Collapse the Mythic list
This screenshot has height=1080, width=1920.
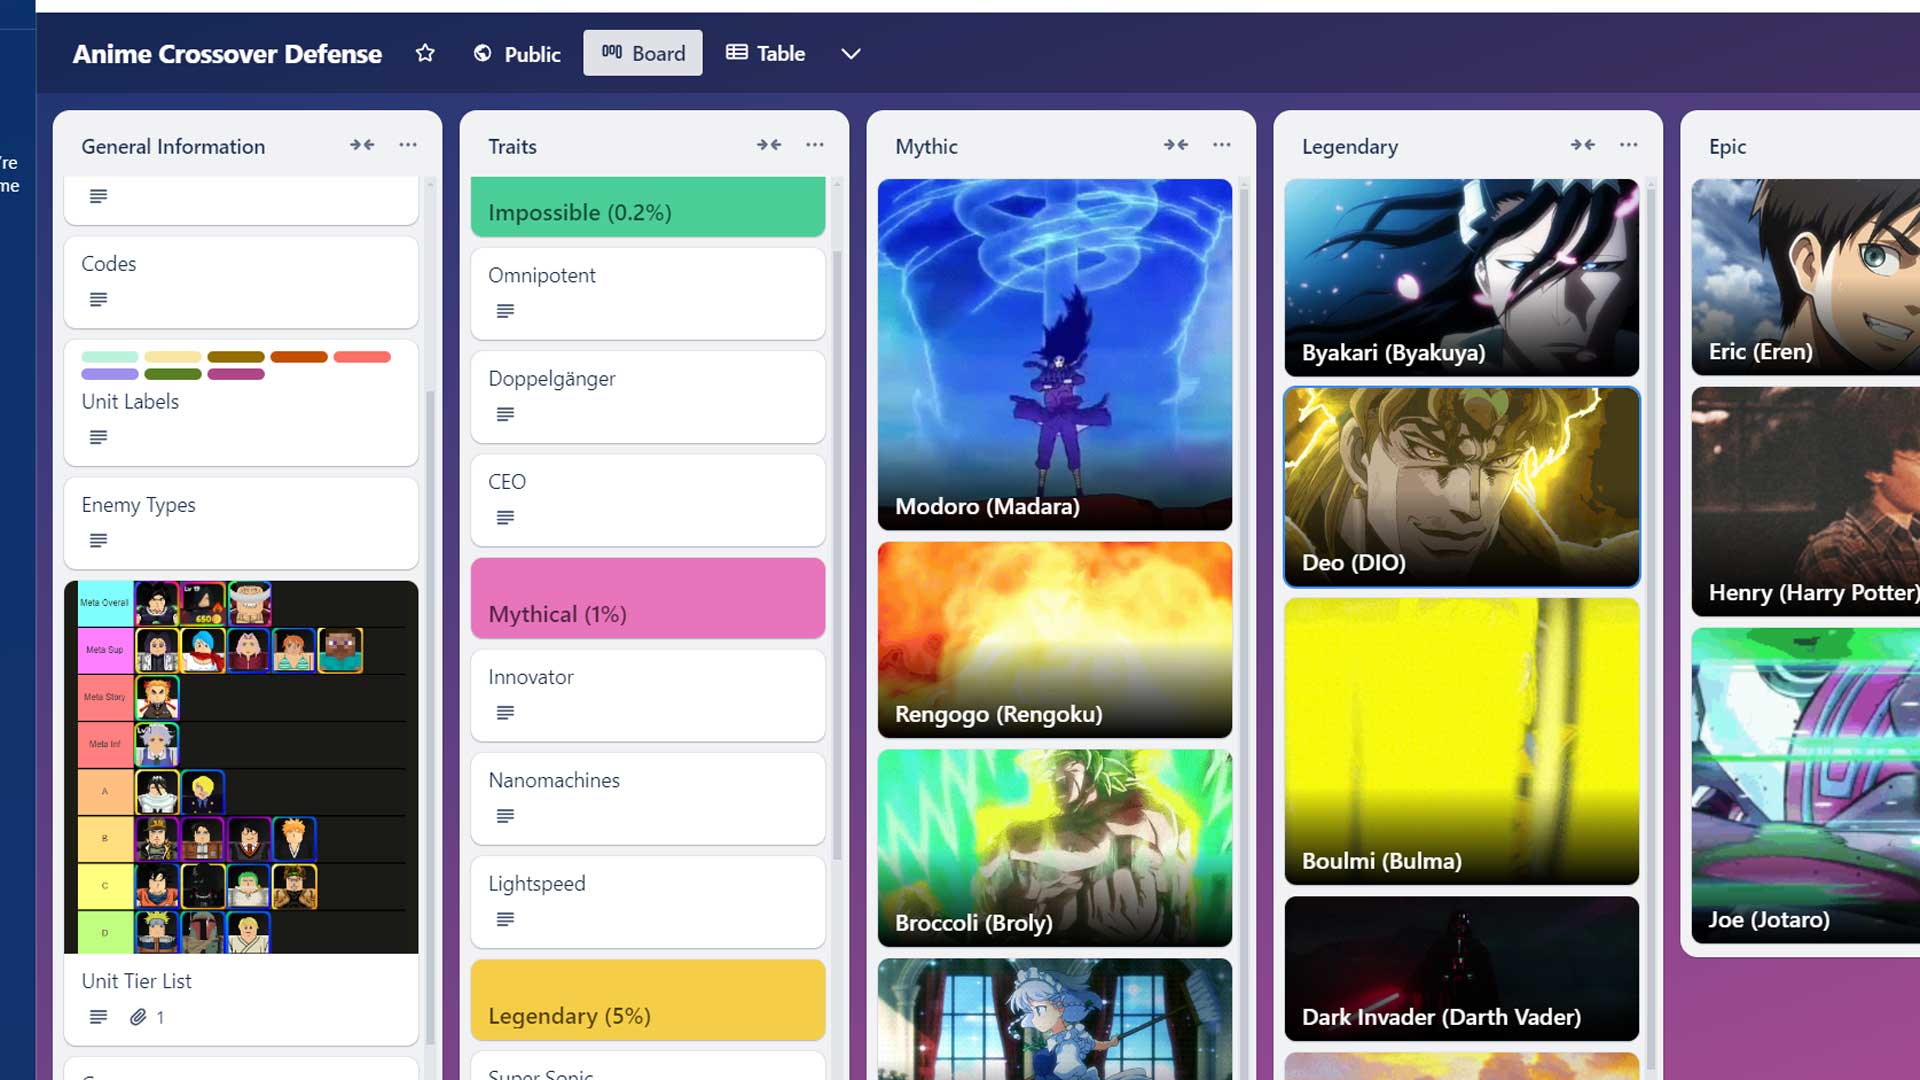pos(1176,145)
